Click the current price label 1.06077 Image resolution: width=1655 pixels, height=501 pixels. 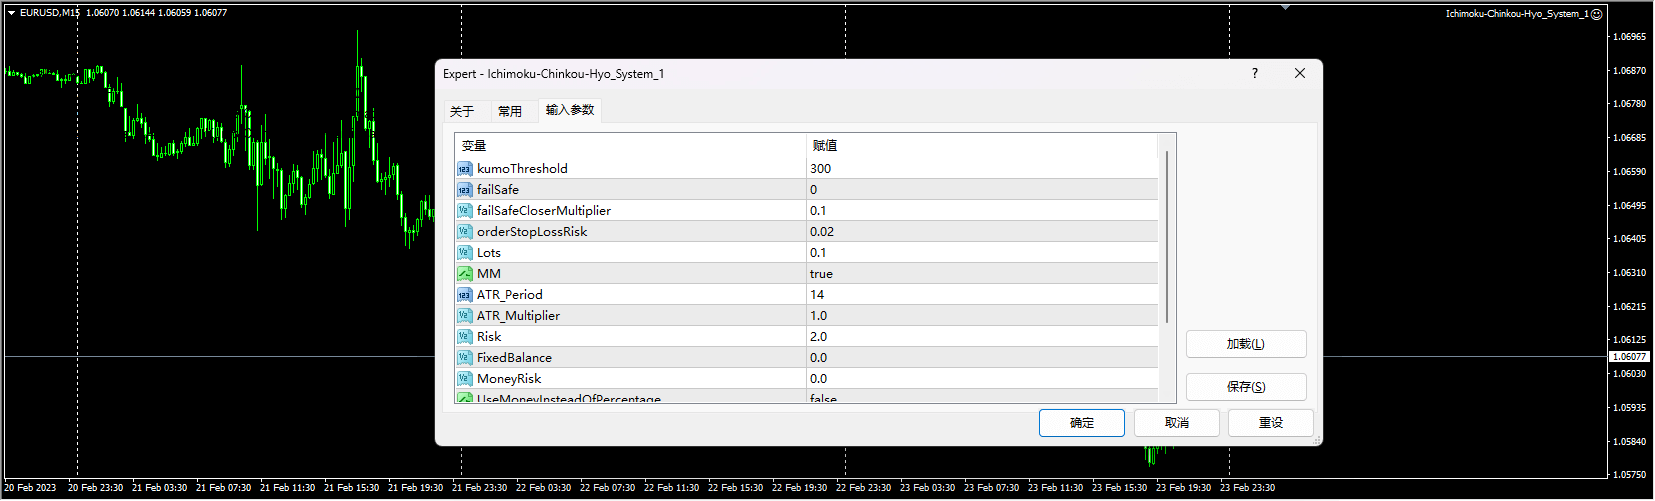(x=1629, y=357)
